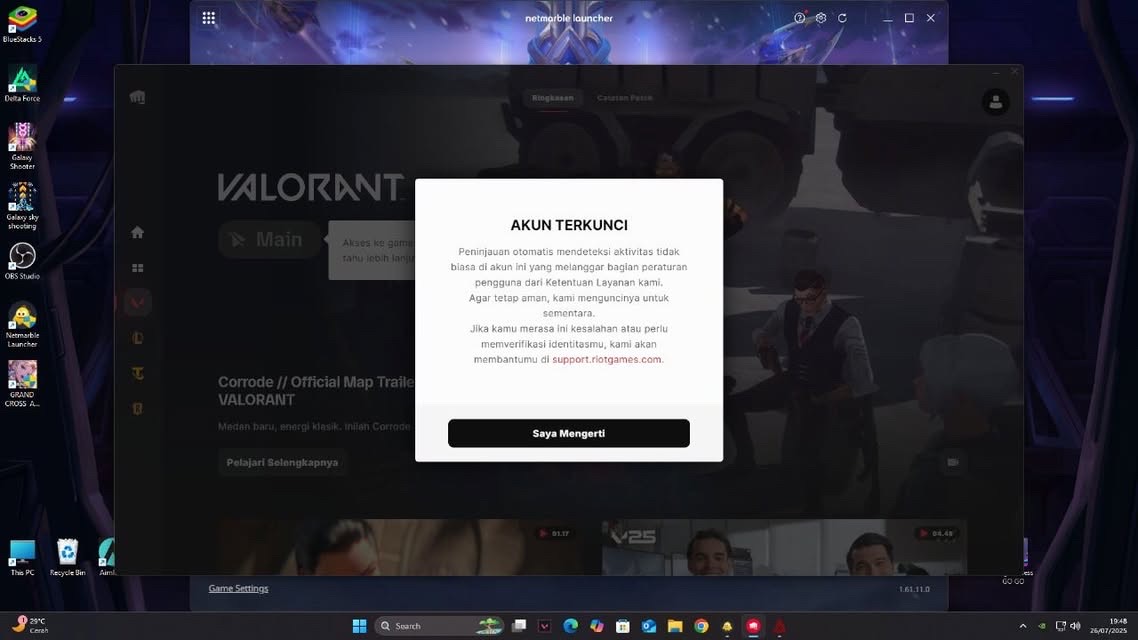1138x640 pixels.
Task: Open the Windows Start menu
Action: point(359,626)
